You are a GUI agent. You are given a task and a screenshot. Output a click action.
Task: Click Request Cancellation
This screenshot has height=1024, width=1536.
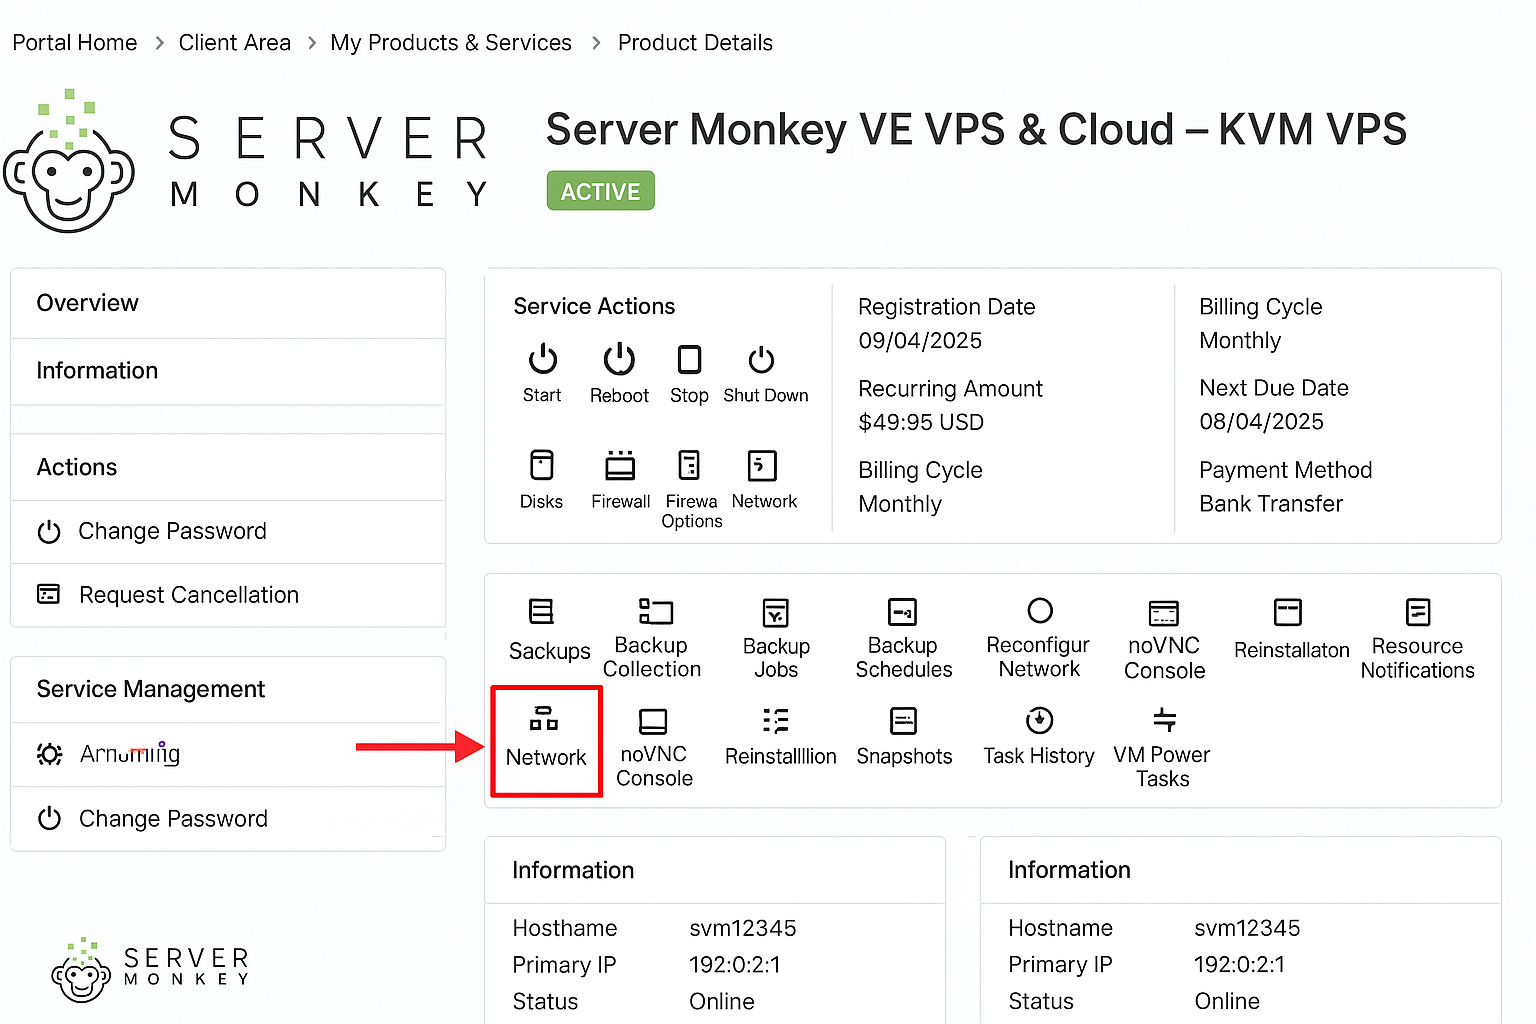(228, 595)
